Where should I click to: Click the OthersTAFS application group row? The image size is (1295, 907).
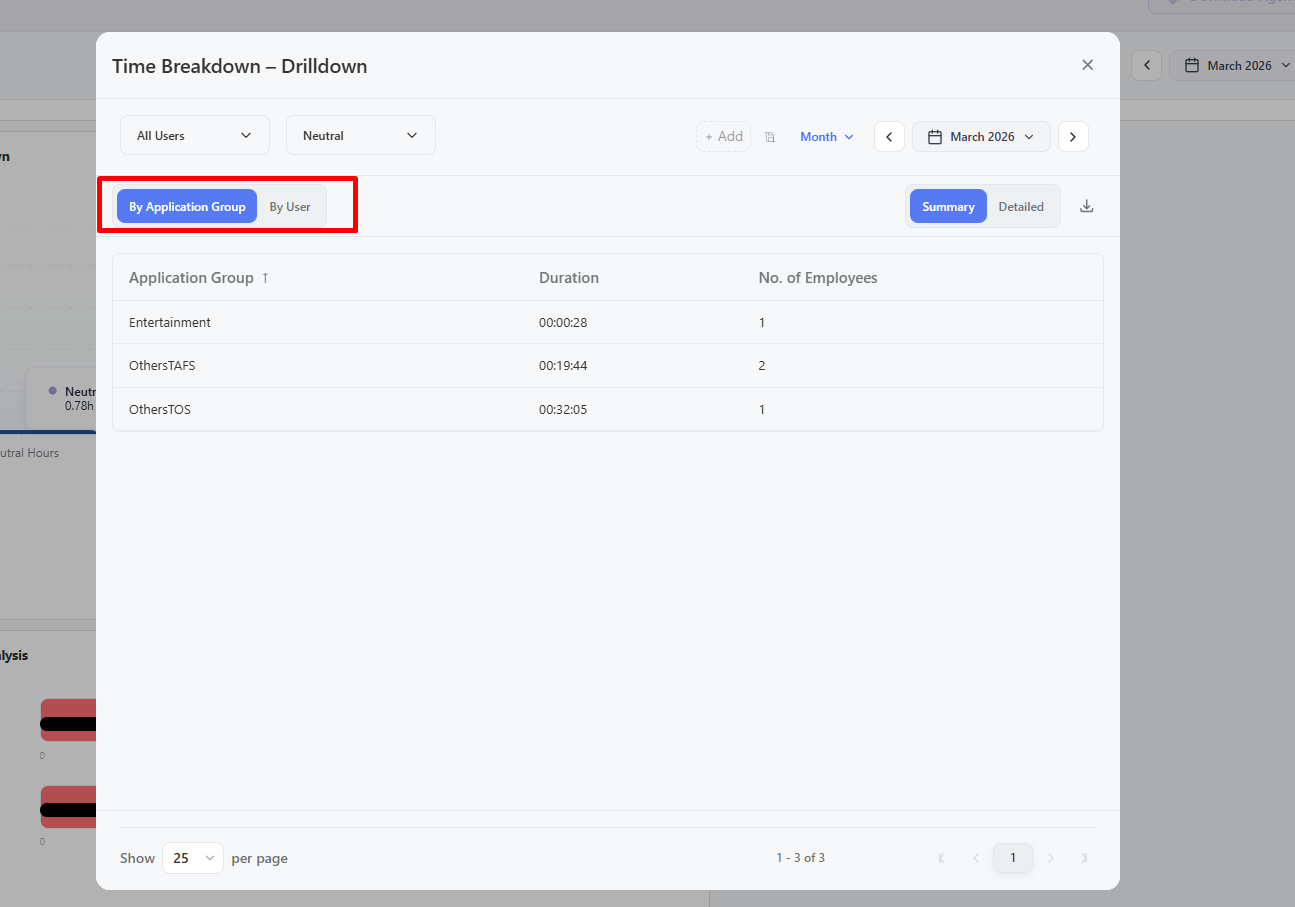pyautogui.click(x=608, y=366)
